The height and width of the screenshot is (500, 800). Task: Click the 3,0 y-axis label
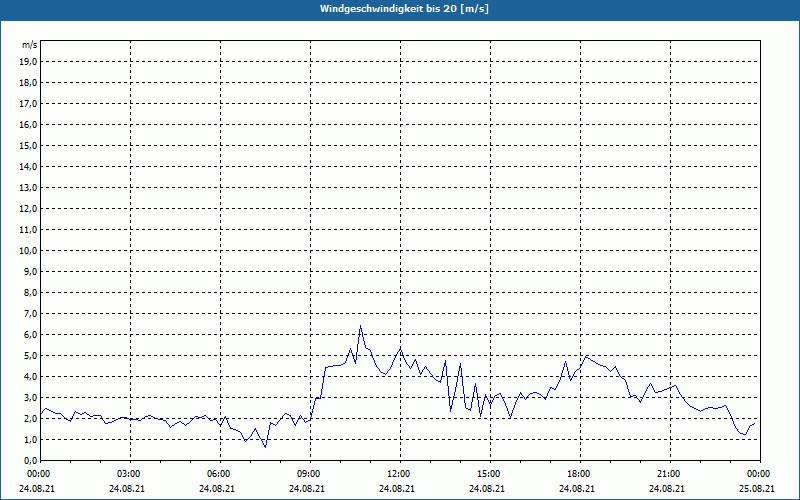(x=31, y=397)
